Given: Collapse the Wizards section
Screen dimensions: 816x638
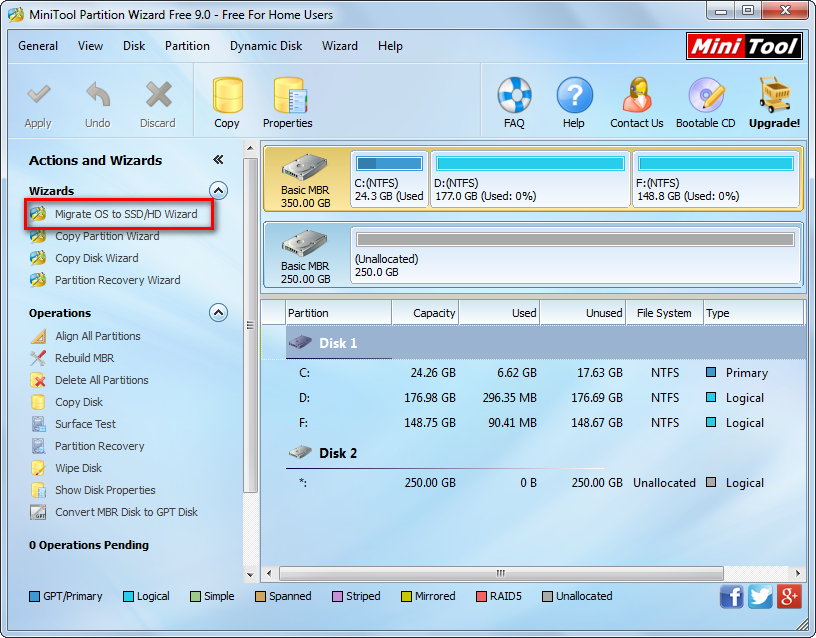Looking at the screenshot, I should point(218,190).
